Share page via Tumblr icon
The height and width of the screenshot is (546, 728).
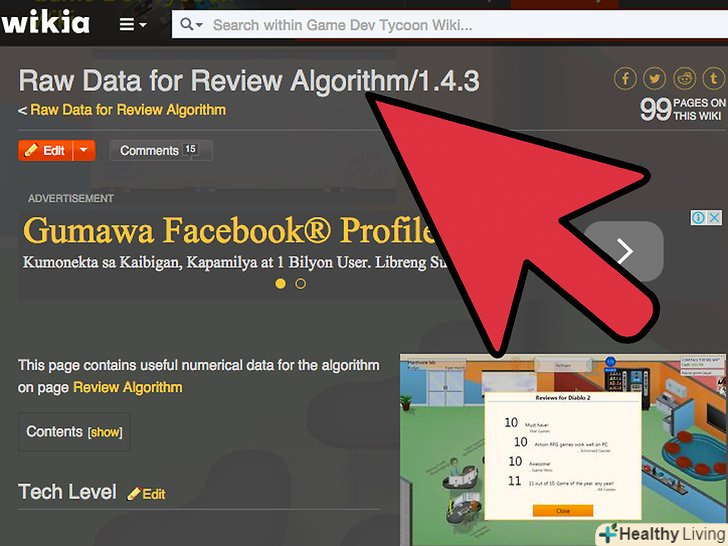click(714, 78)
